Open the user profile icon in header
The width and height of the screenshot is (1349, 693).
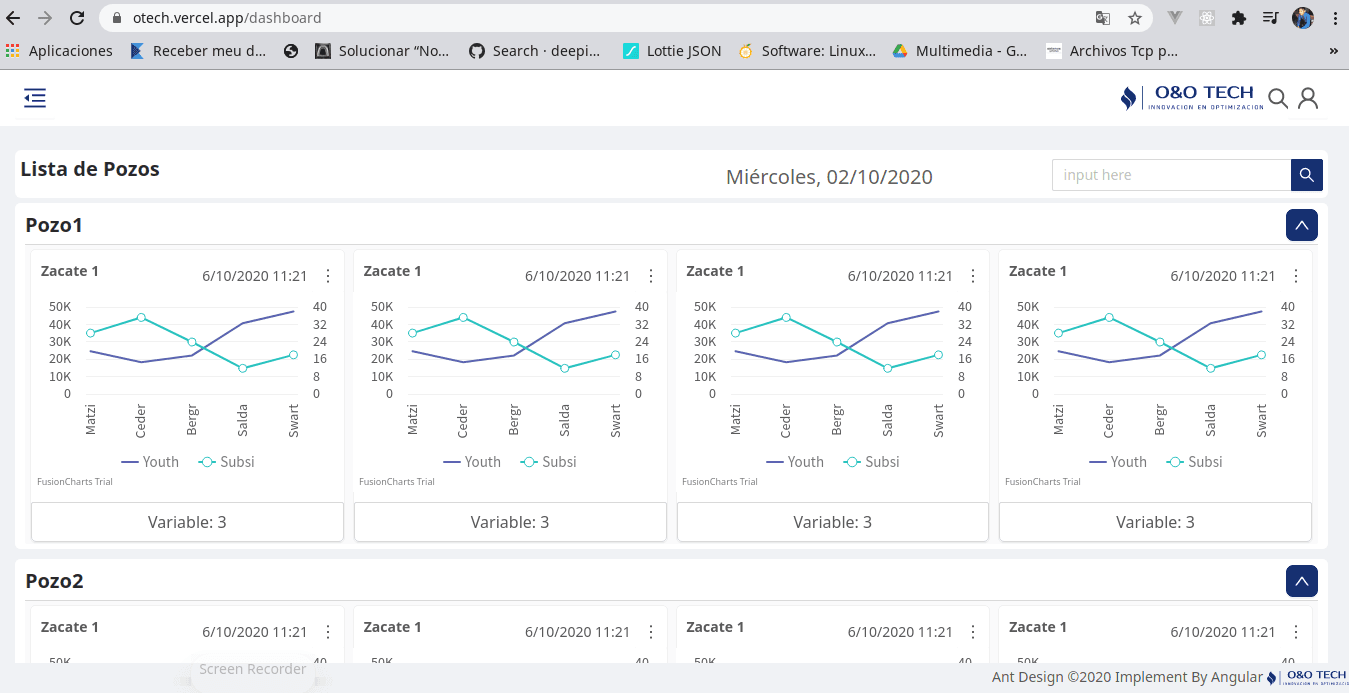click(1308, 98)
